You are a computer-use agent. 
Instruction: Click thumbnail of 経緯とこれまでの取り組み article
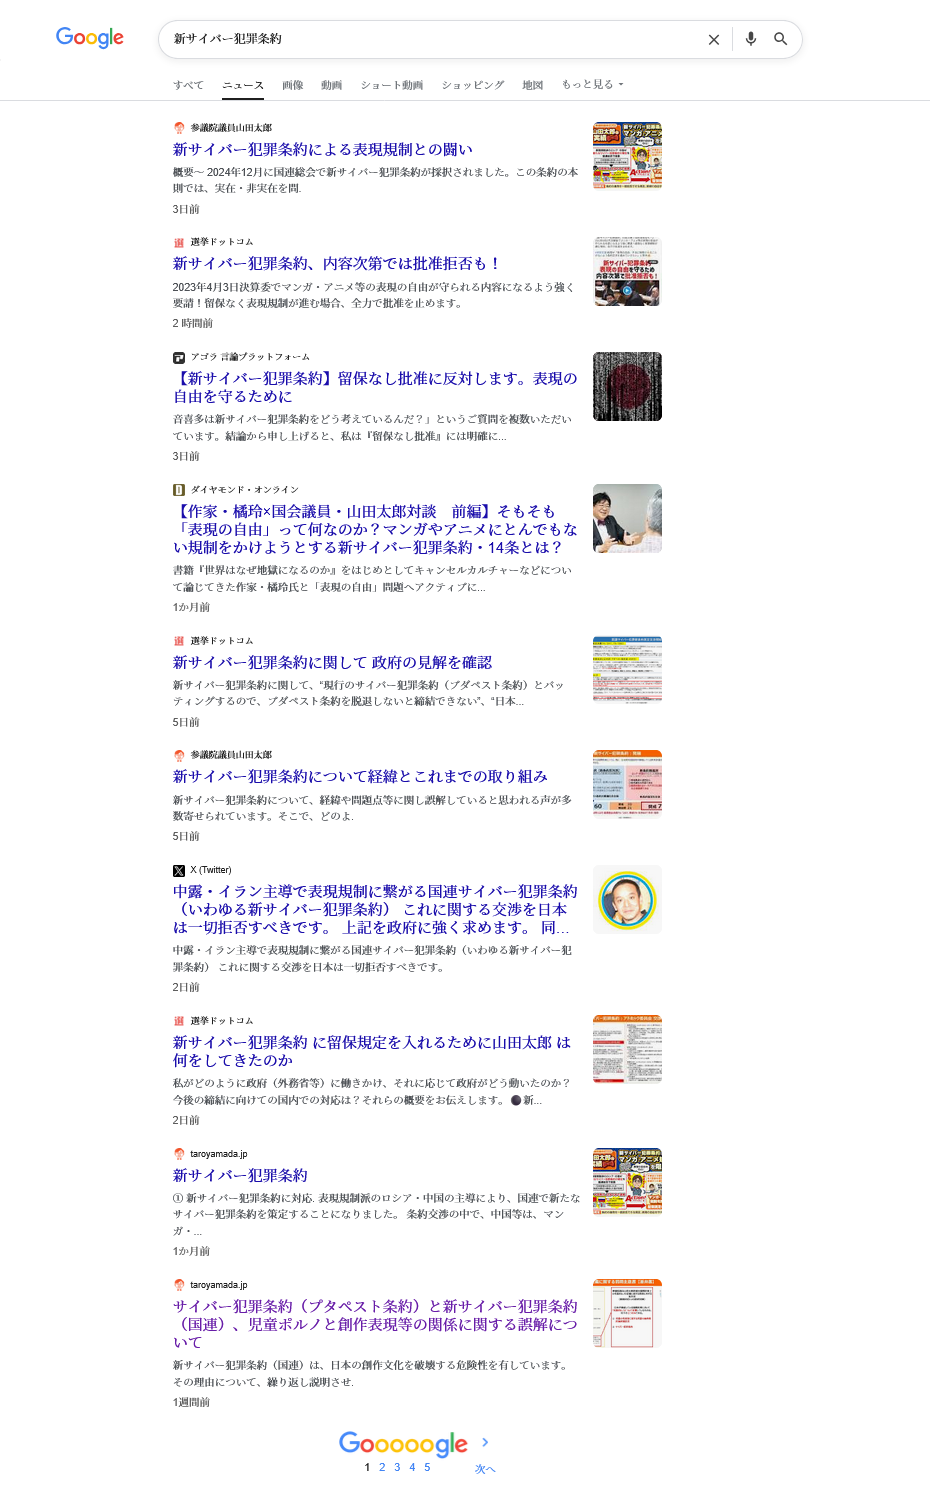point(627,784)
